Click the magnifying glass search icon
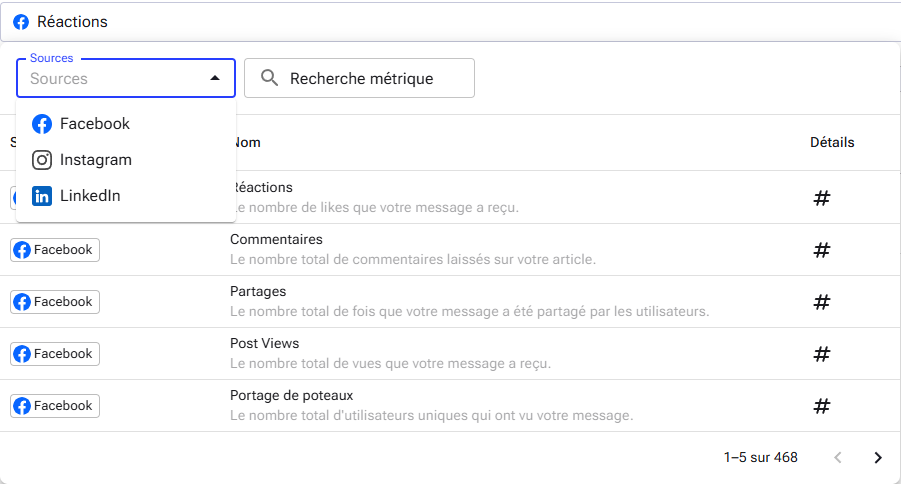Screen dimensions: 901x484 pos(268,78)
